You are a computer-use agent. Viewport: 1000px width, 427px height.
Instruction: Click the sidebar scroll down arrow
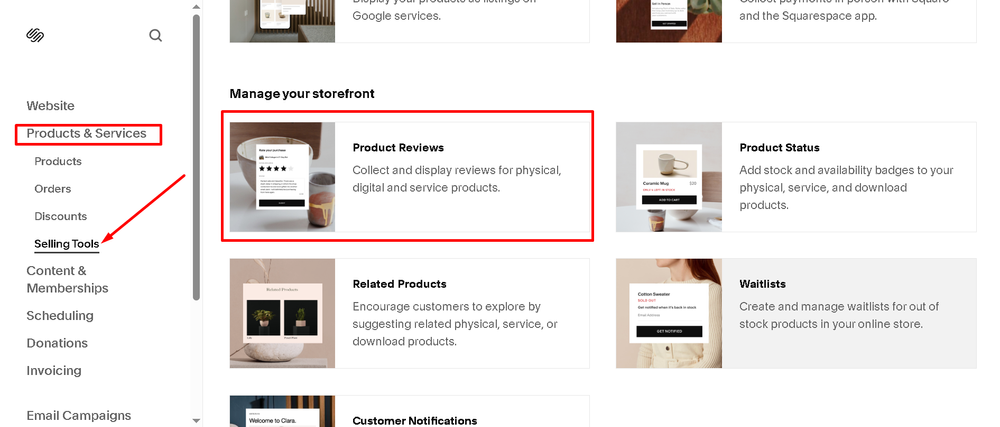pyautogui.click(x=196, y=421)
